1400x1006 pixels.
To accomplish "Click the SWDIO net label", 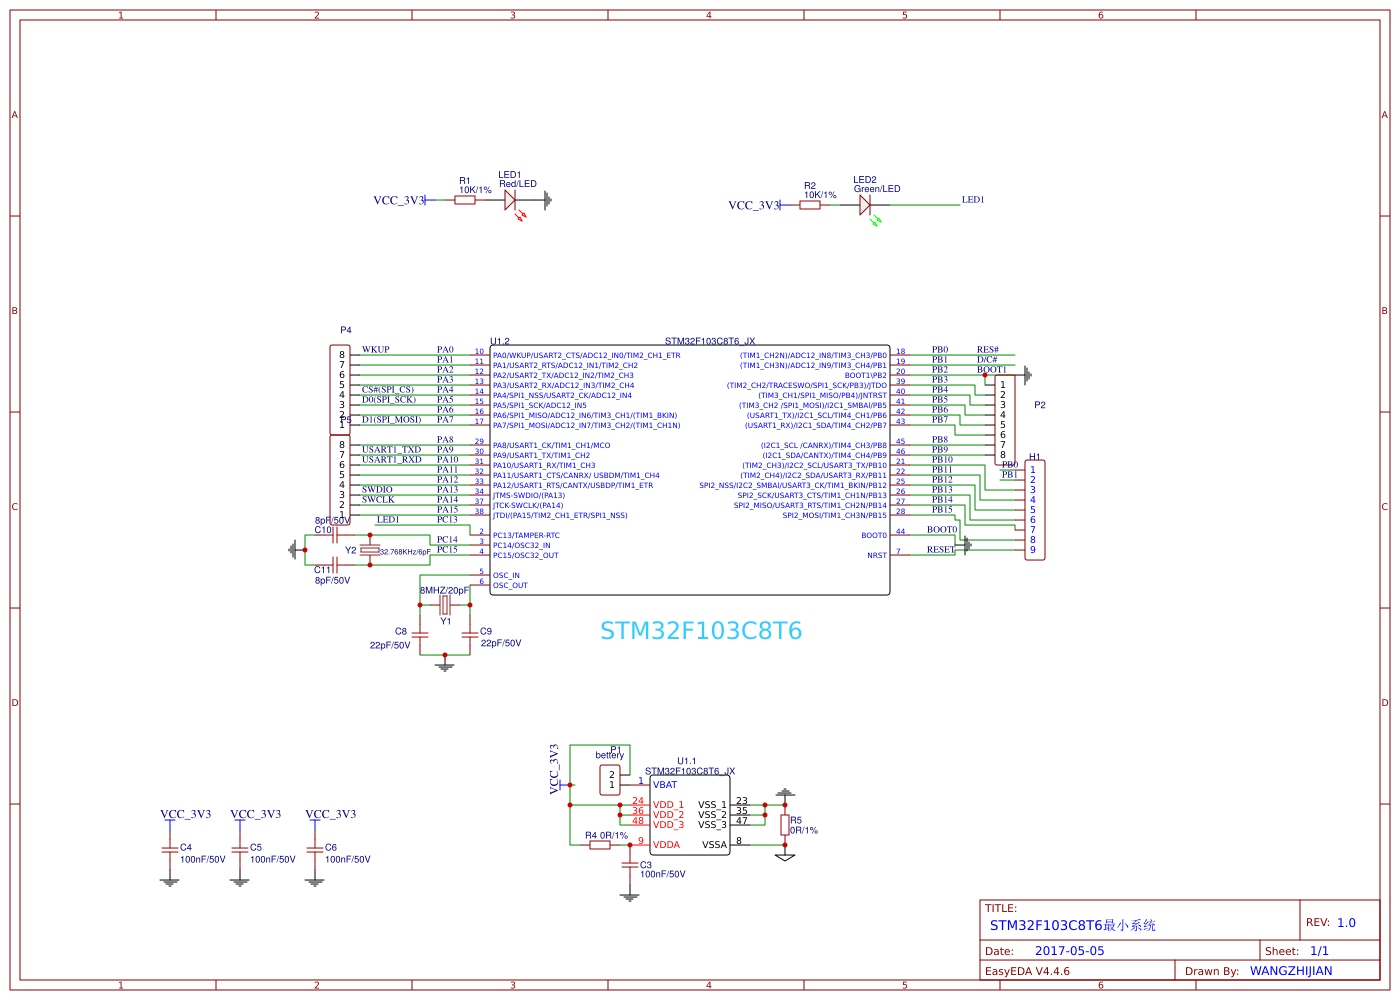I will click(377, 490).
